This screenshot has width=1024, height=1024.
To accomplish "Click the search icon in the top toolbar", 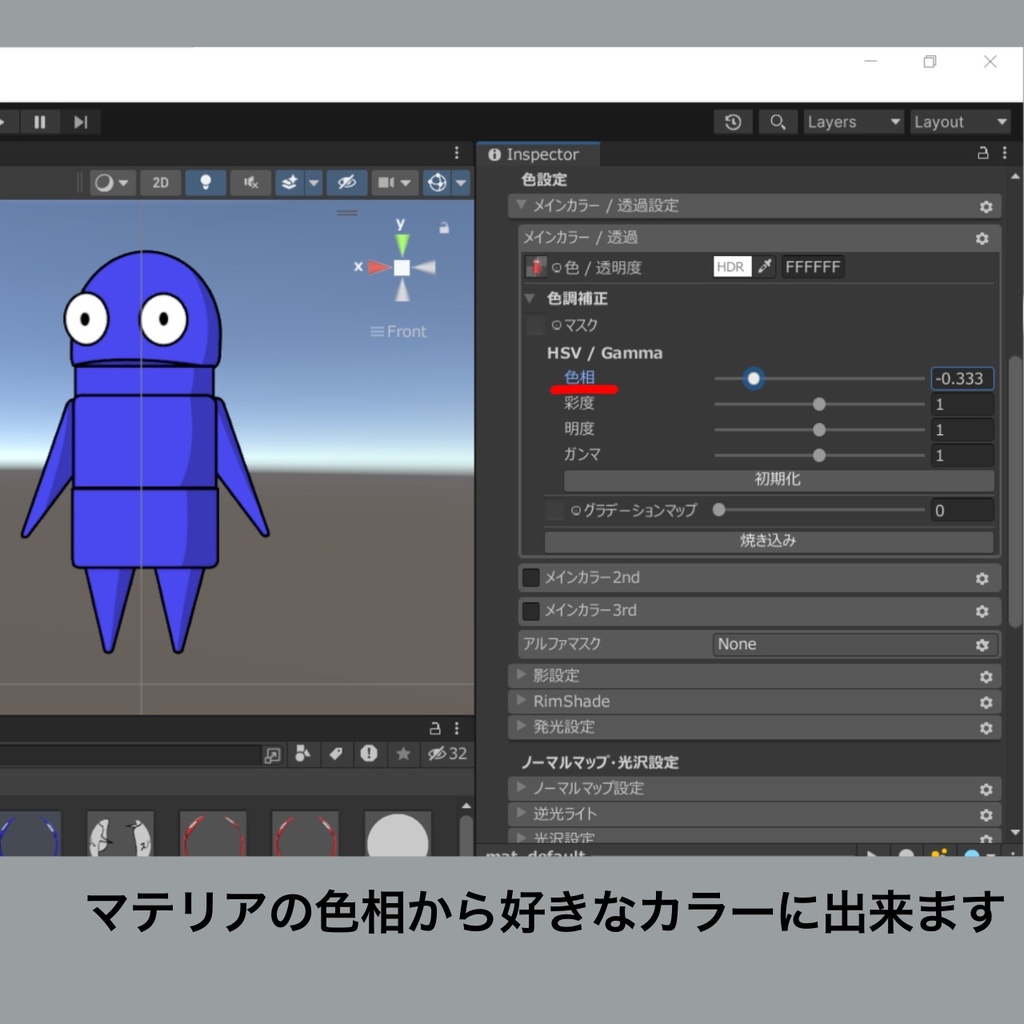I will pos(778,121).
